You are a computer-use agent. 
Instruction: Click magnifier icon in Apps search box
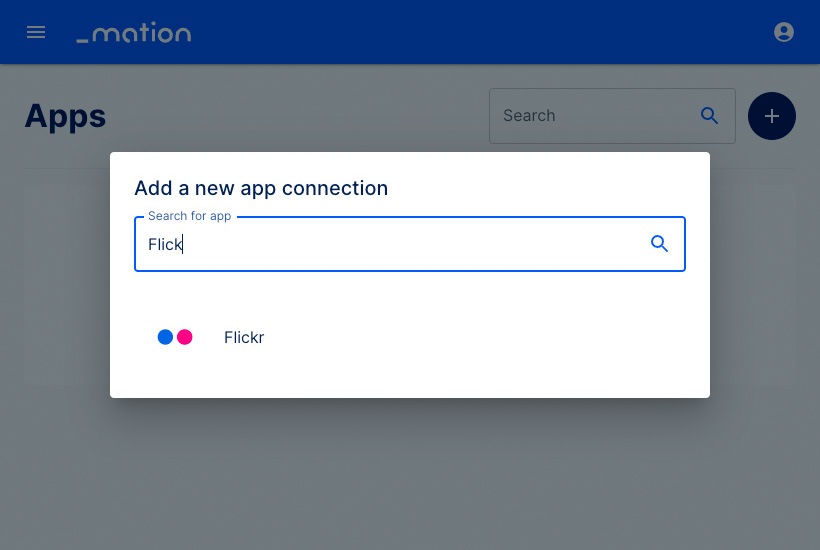[709, 116]
